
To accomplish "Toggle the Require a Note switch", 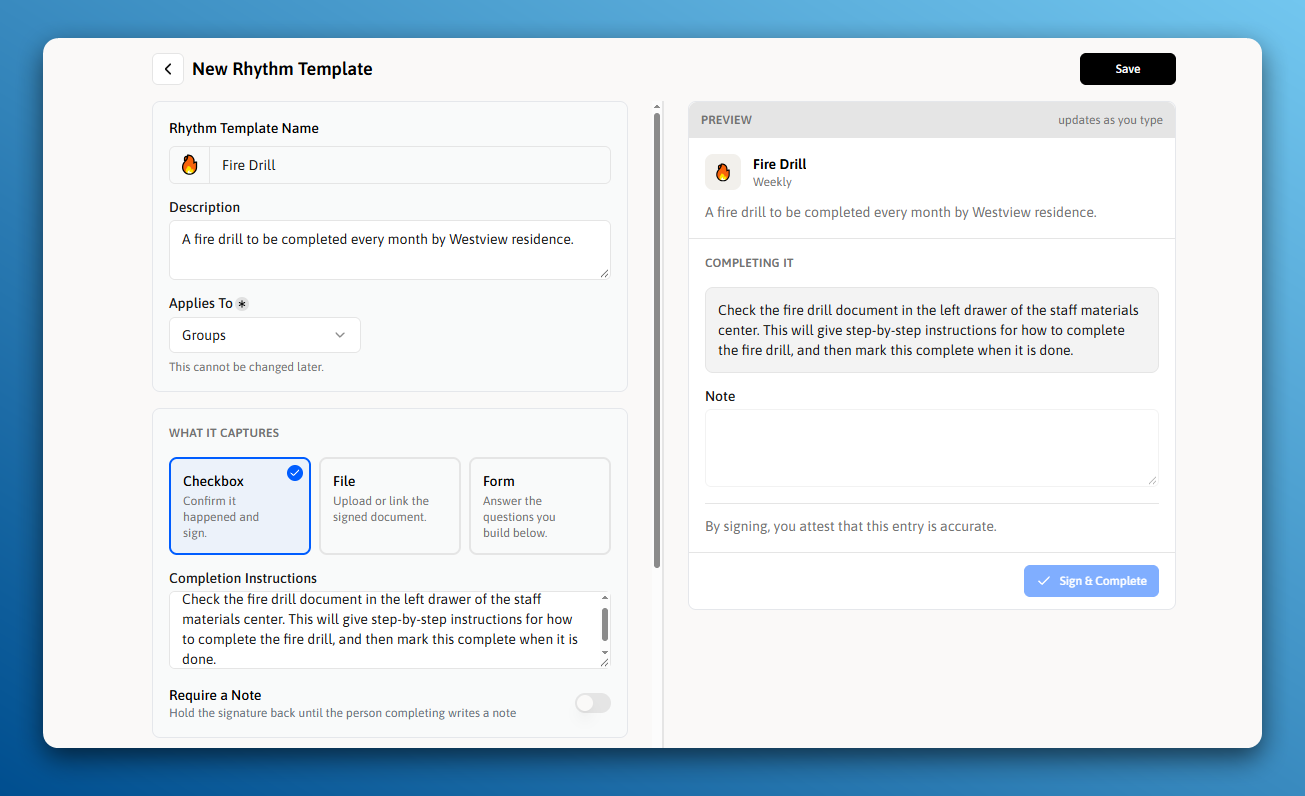I will [592, 703].
